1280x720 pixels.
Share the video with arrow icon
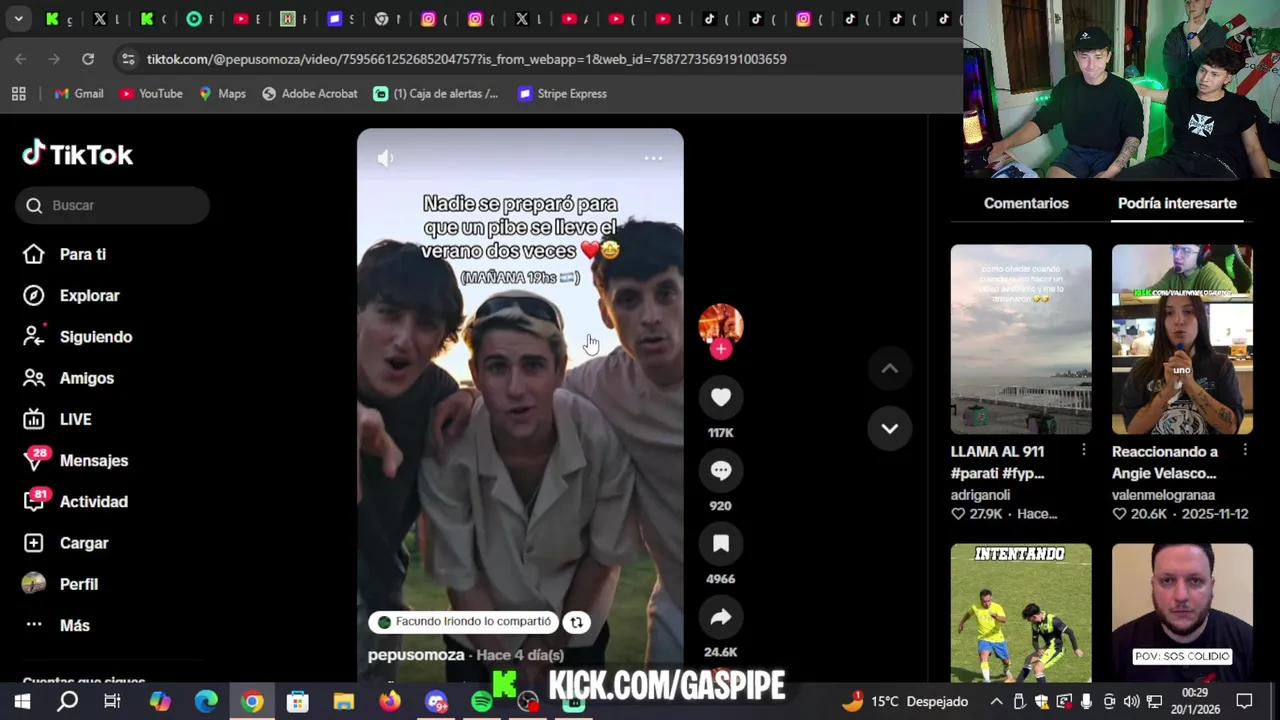pyautogui.click(x=721, y=617)
